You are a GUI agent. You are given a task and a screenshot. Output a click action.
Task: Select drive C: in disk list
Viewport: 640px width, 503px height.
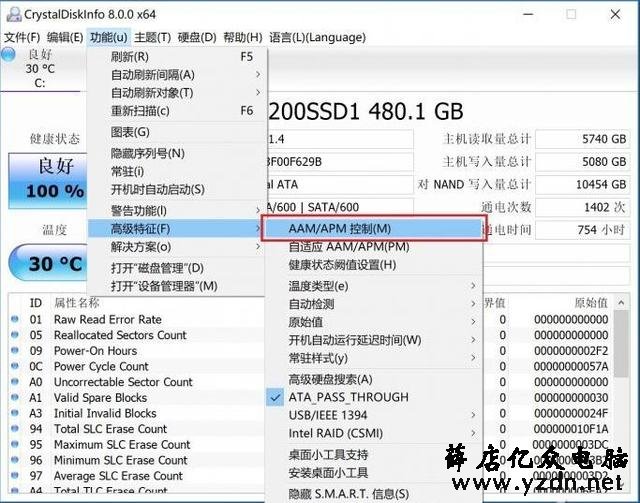pyautogui.click(x=40, y=68)
